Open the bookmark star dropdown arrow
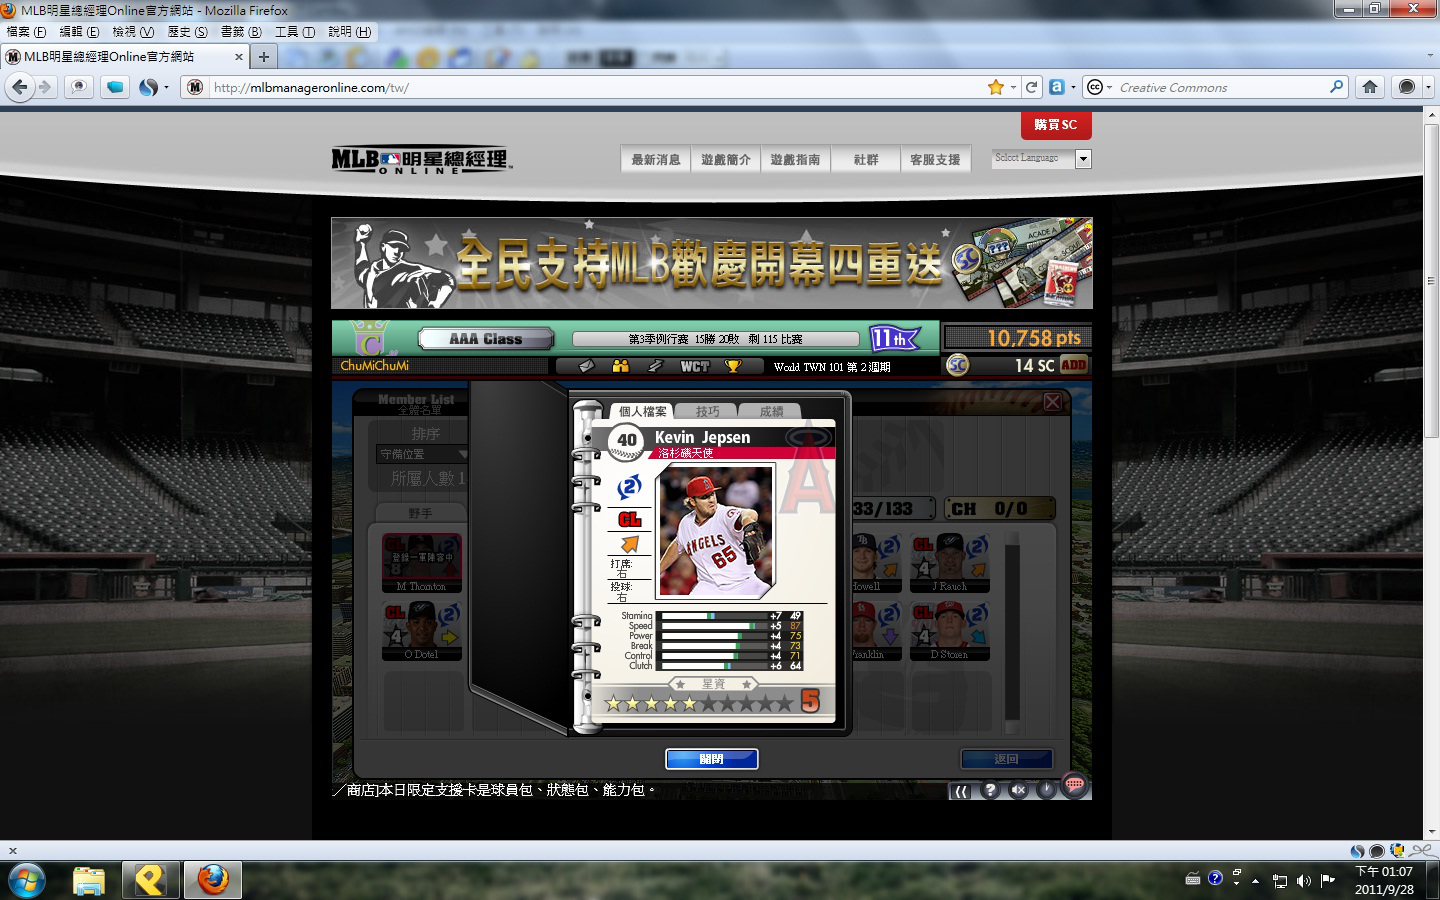The image size is (1440, 900). coord(1013,88)
